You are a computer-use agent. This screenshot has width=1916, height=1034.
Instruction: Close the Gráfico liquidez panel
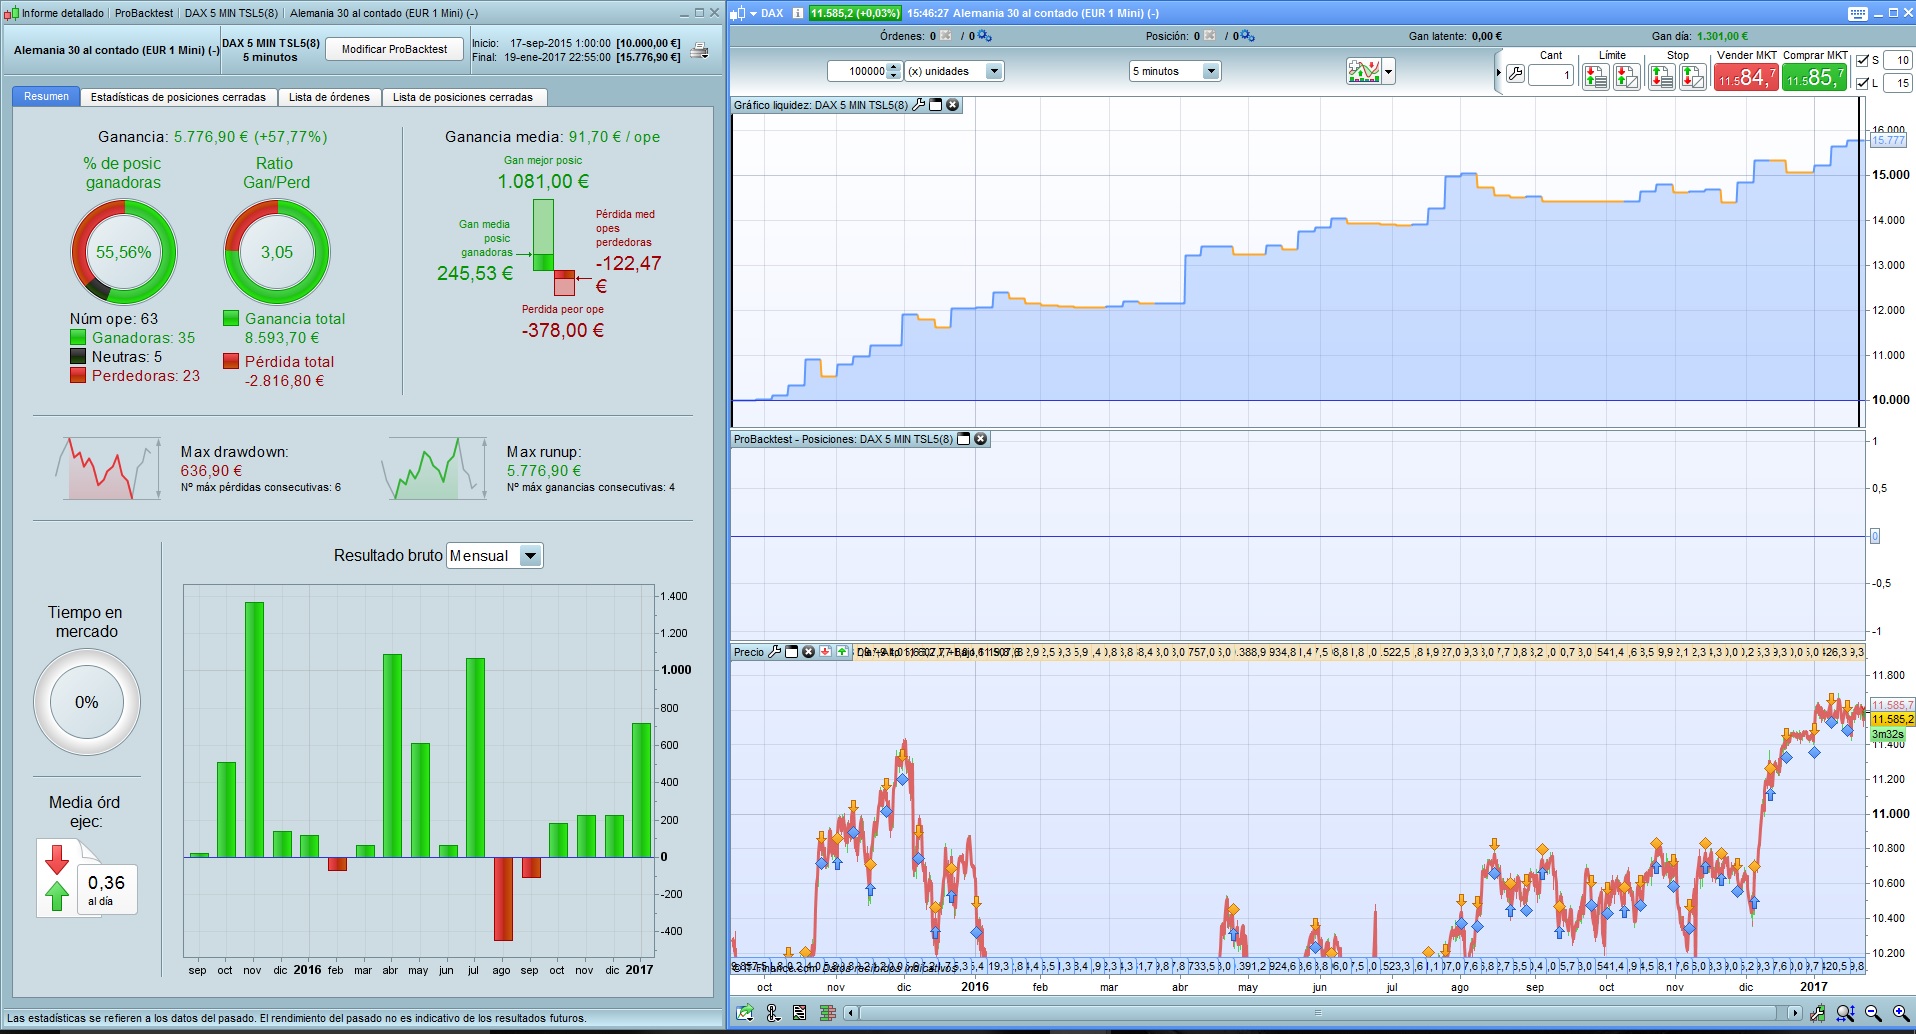pos(953,105)
